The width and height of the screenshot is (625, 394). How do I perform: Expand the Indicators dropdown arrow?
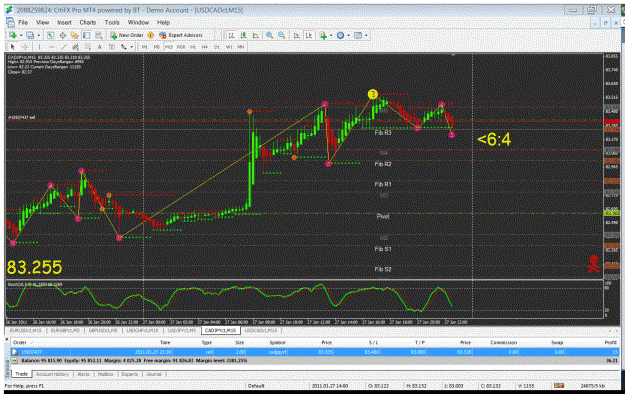[331, 35]
